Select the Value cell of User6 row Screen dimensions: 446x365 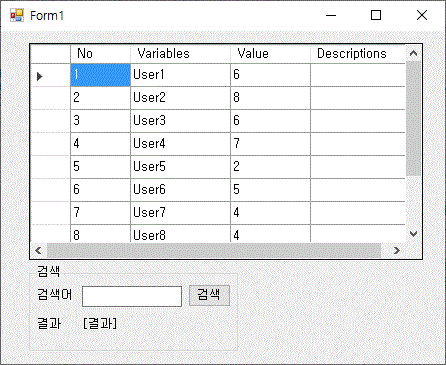point(270,190)
